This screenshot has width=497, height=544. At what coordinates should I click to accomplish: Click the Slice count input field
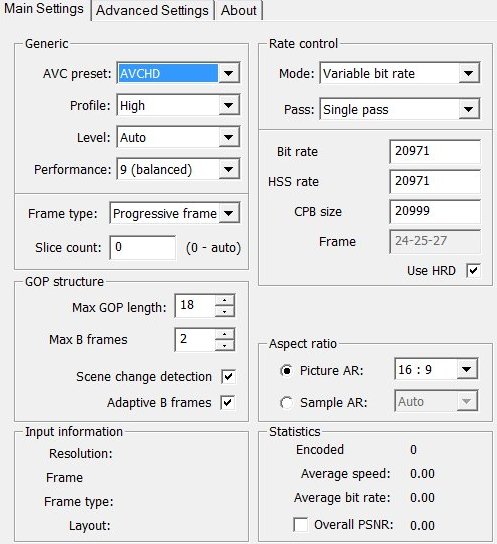143,247
